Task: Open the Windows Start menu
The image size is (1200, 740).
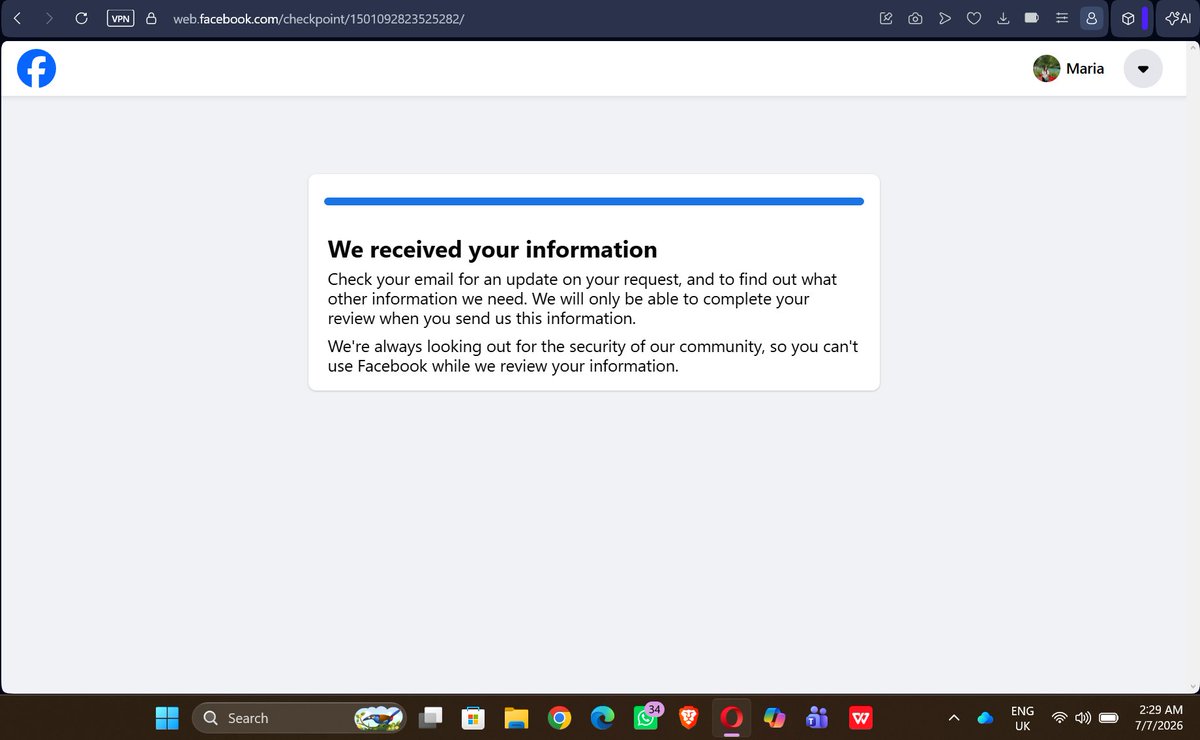Action: [167, 717]
